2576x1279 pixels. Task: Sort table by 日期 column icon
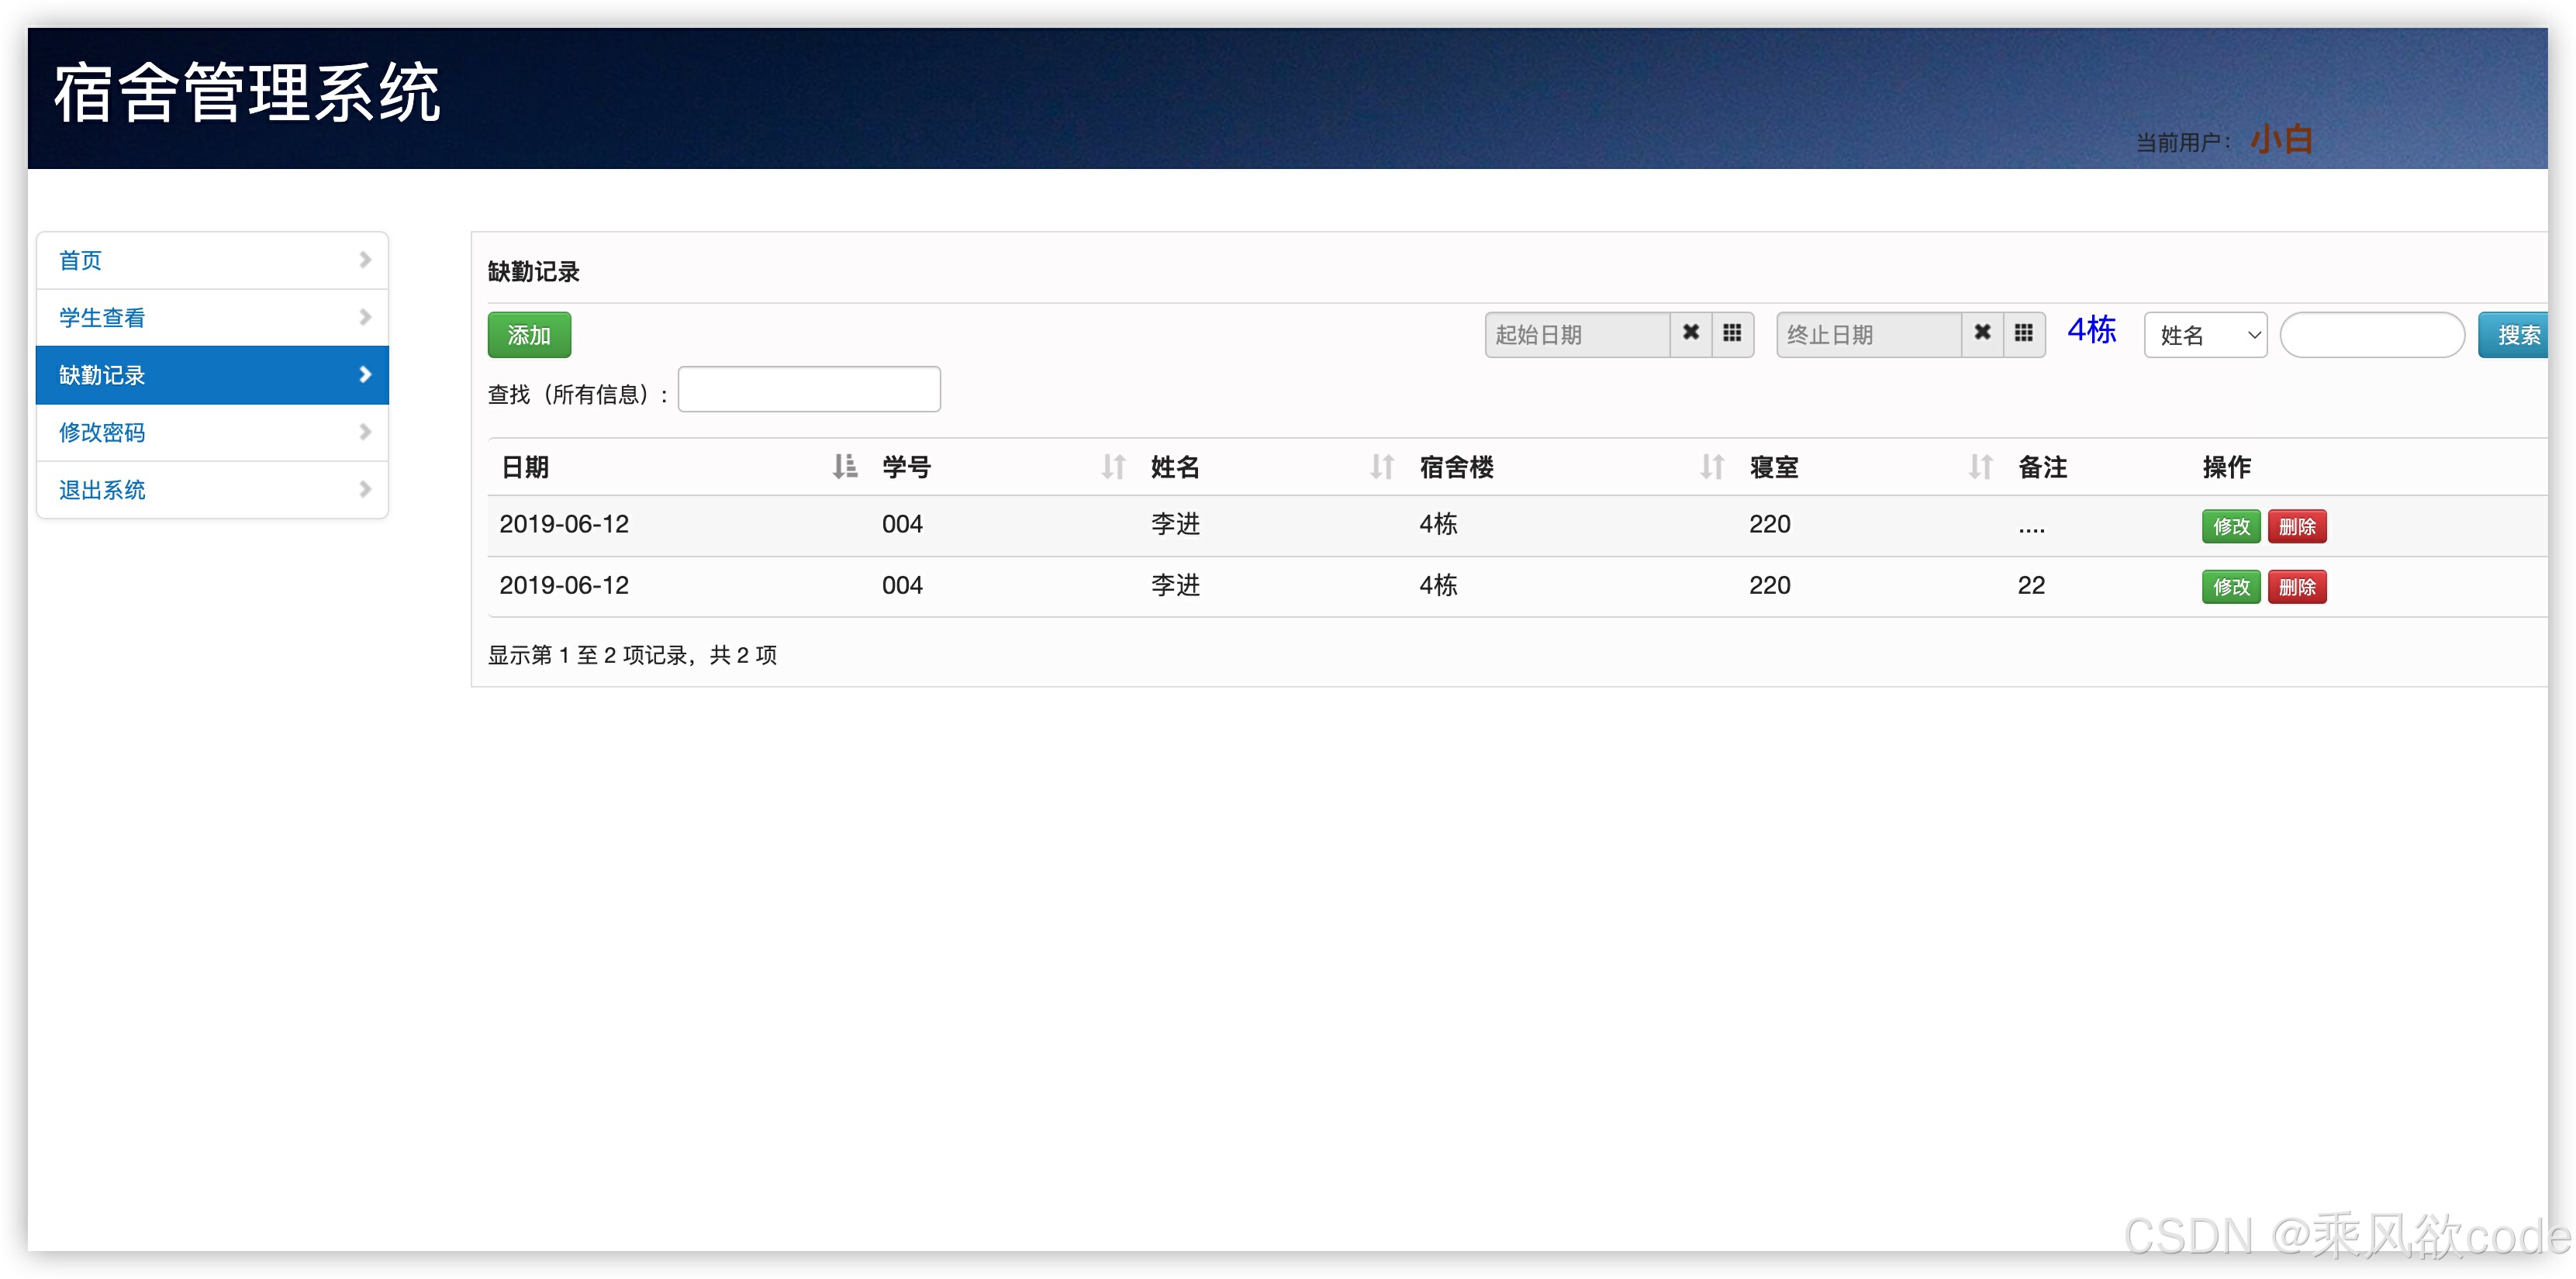tap(844, 467)
